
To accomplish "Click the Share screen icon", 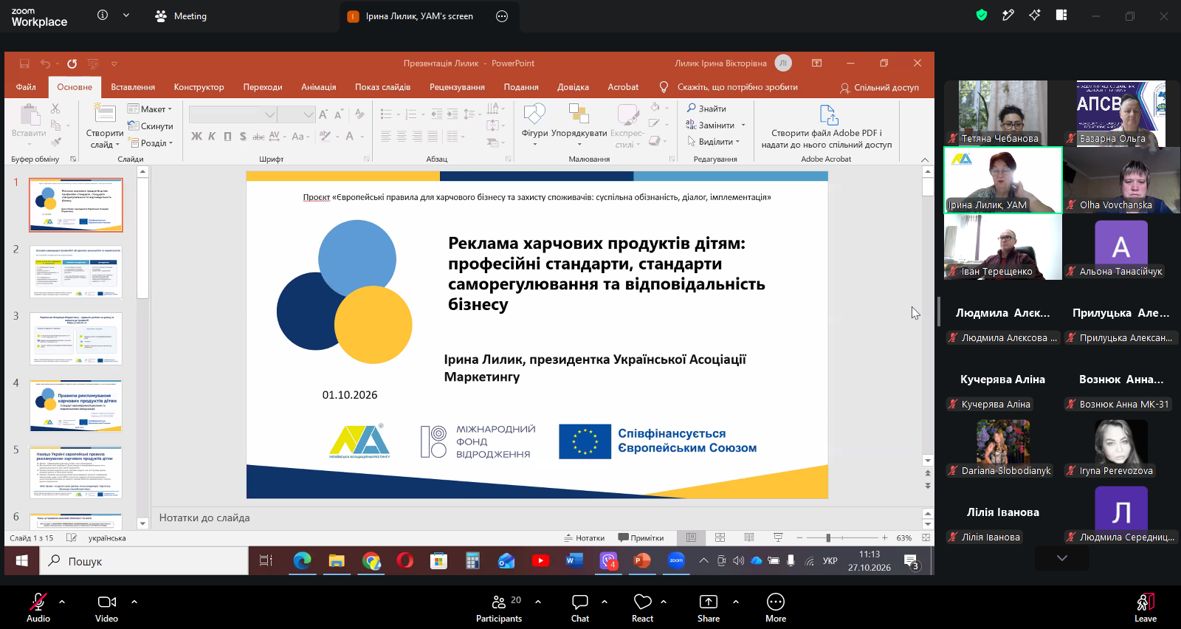I will click(x=708, y=601).
